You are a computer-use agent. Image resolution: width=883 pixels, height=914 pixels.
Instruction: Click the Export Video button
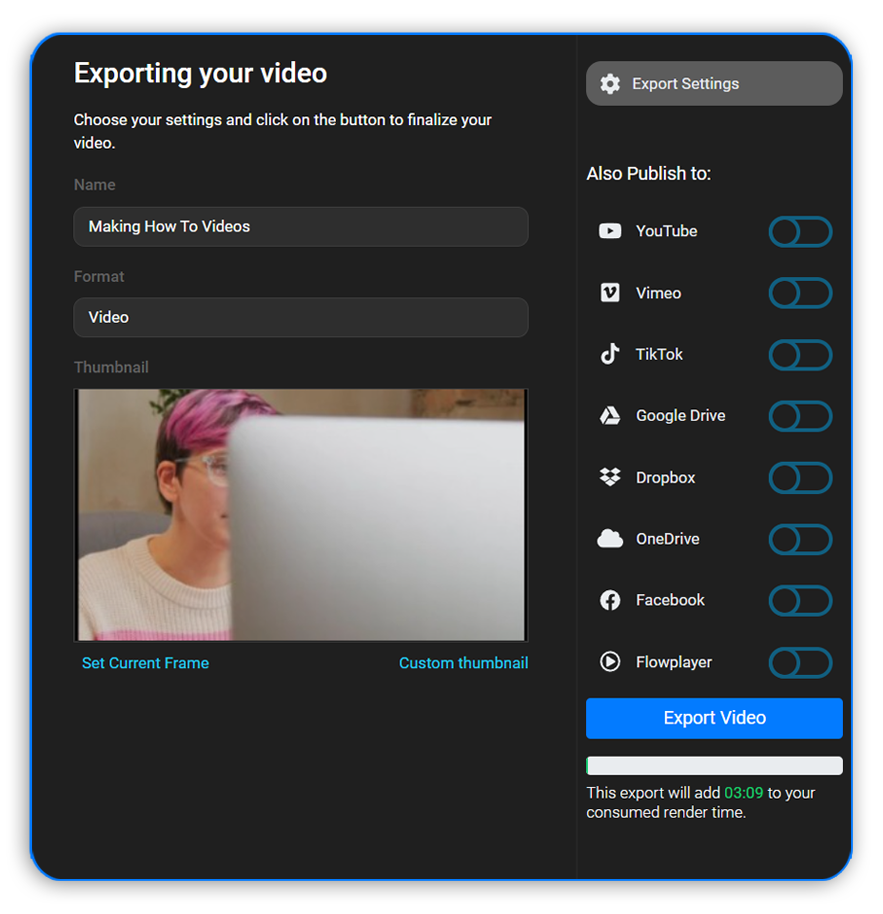[x=714, y=718]
